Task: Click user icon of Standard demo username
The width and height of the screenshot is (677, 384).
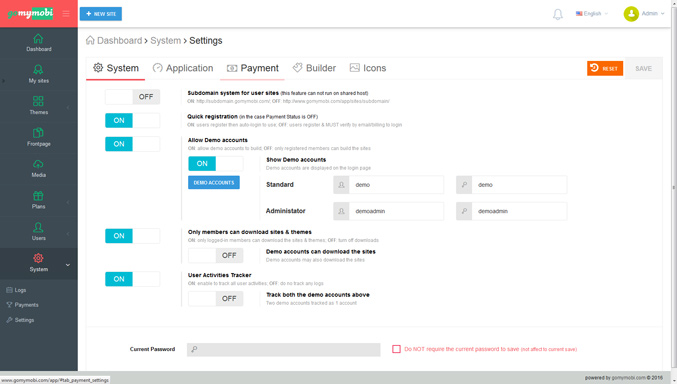Action: [341, 185]
